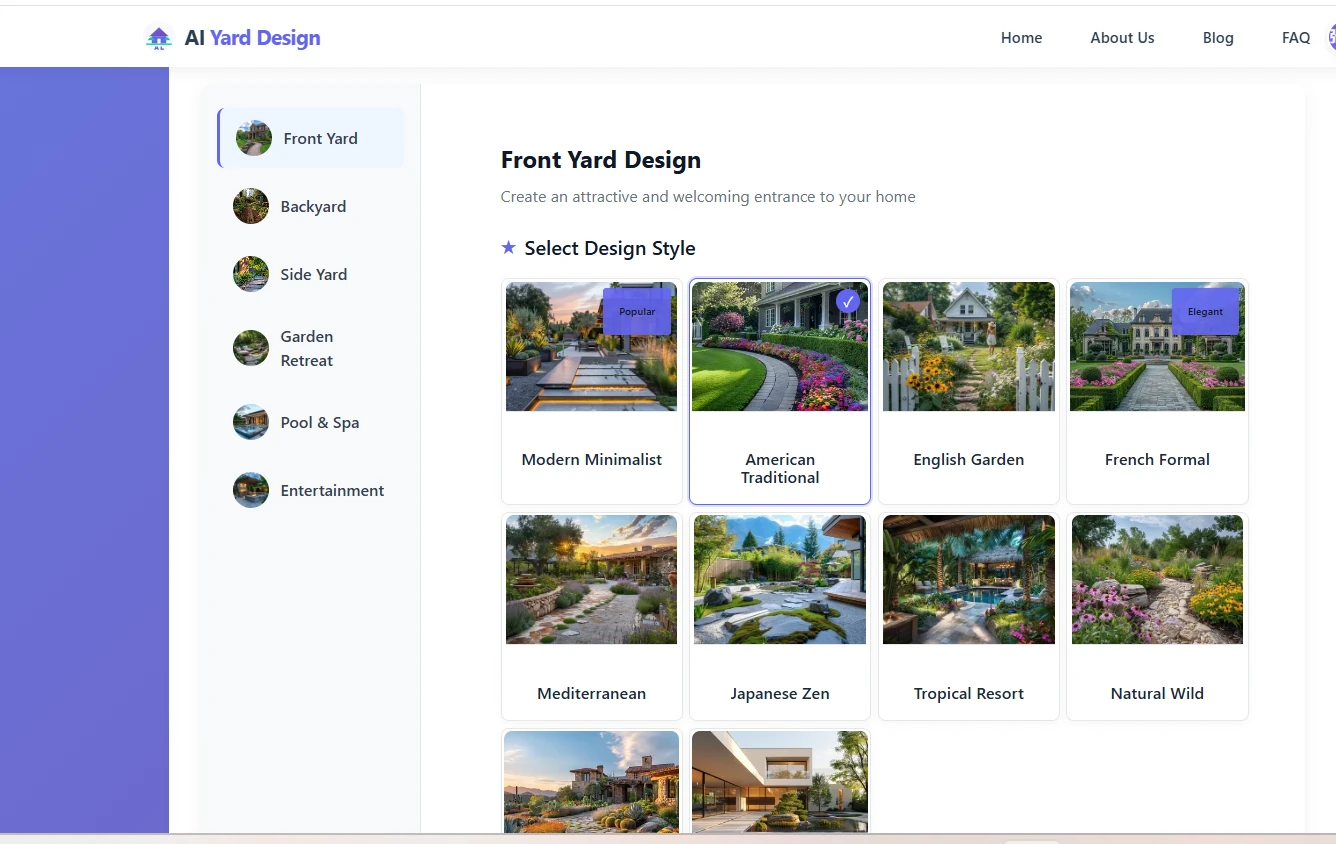Click the Front Yard Design heading
Image resolution: width=1336 pixels, height=844 pixels.
[x=601, y=160]
